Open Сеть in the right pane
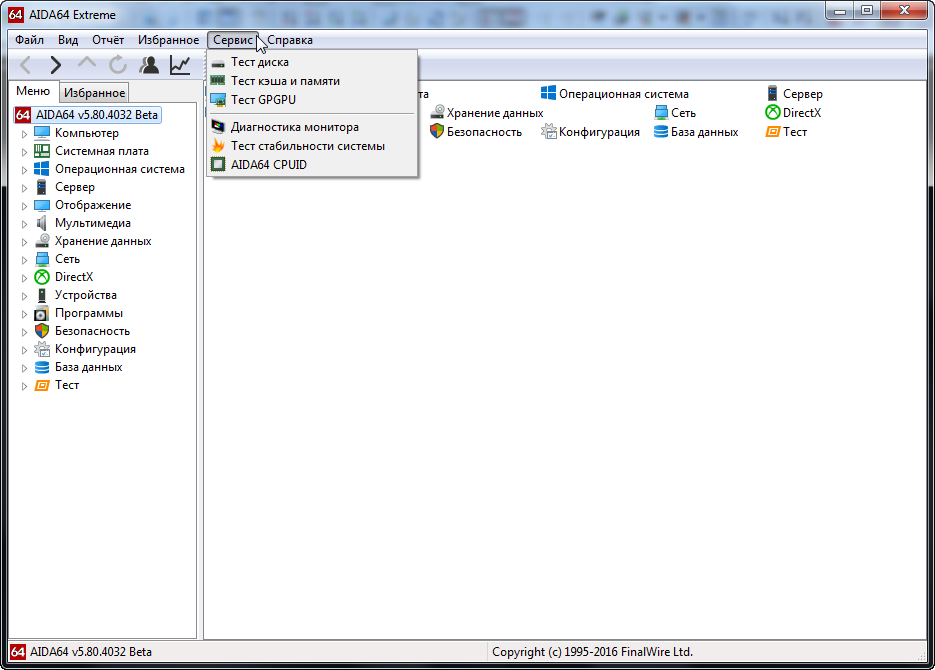 click(x=674, y=113)
